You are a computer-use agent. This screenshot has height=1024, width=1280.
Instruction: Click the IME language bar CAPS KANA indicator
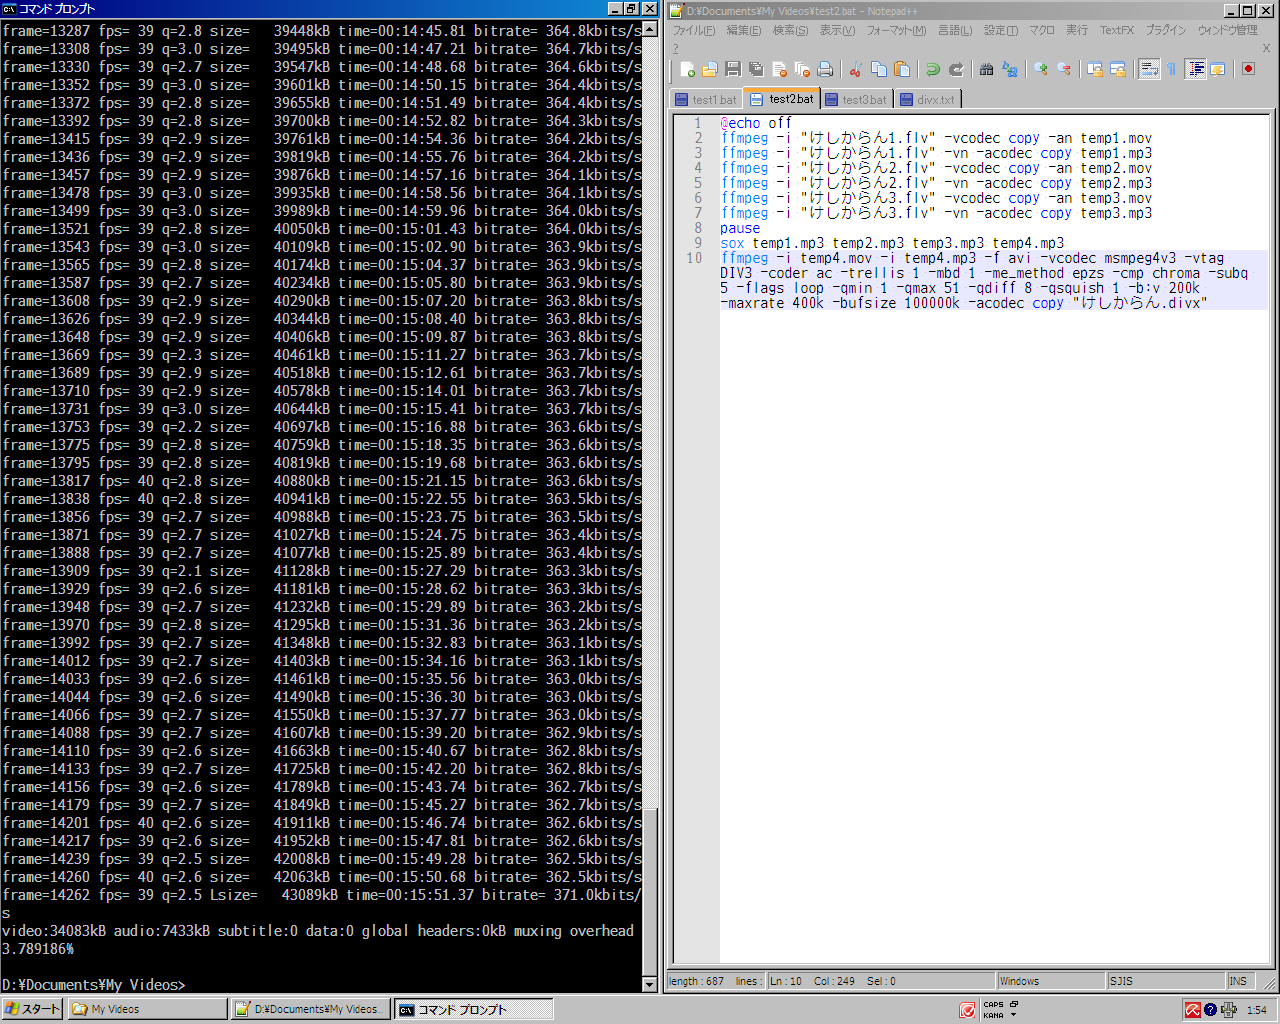pyautogui.click(x=993, y=1010)
